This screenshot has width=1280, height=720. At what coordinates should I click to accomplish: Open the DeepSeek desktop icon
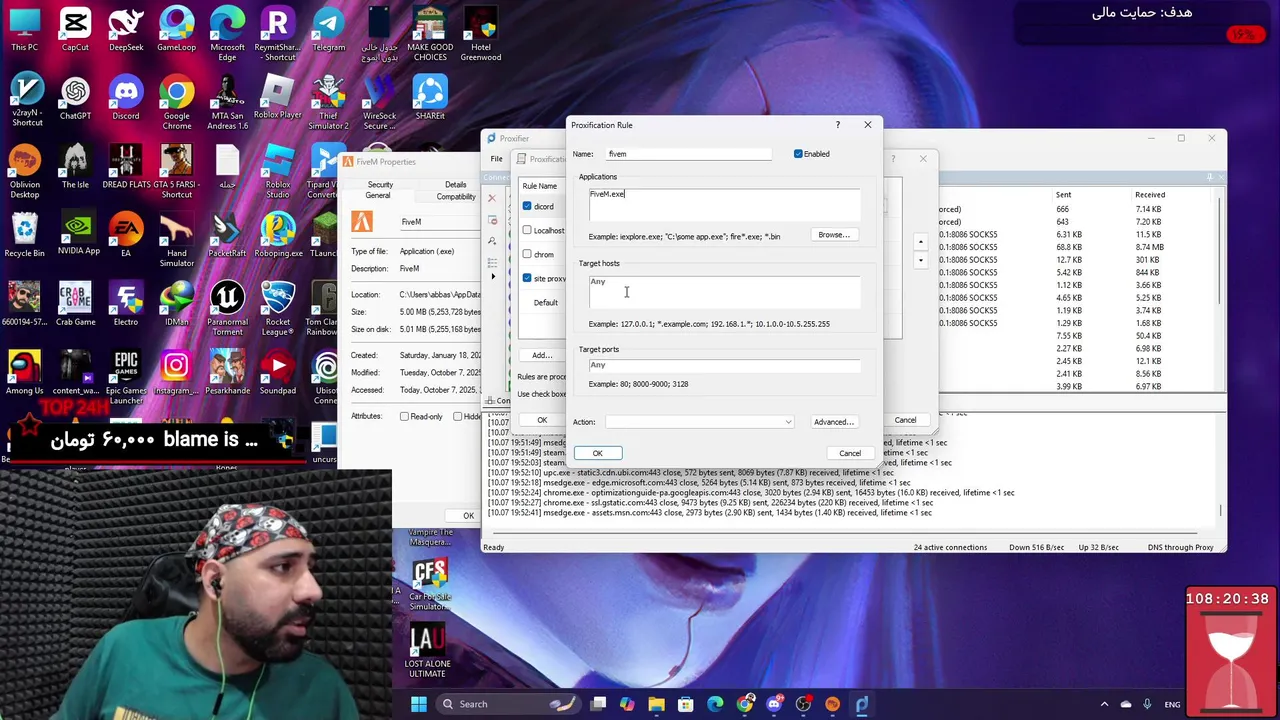click(x=126, y=30)
